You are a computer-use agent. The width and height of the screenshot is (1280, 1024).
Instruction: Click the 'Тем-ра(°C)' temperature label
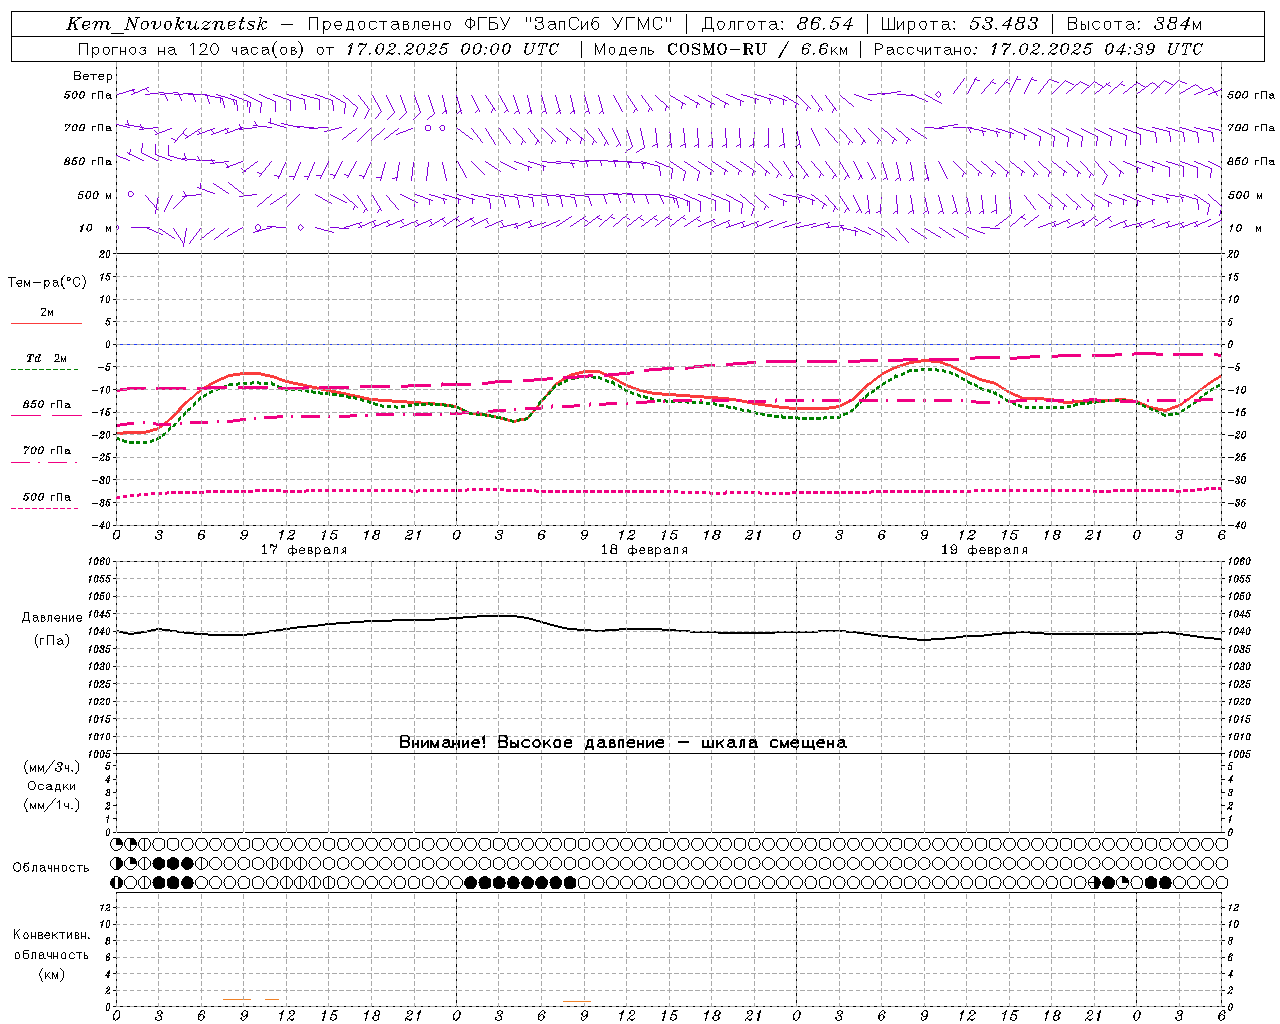coord(47,283)
